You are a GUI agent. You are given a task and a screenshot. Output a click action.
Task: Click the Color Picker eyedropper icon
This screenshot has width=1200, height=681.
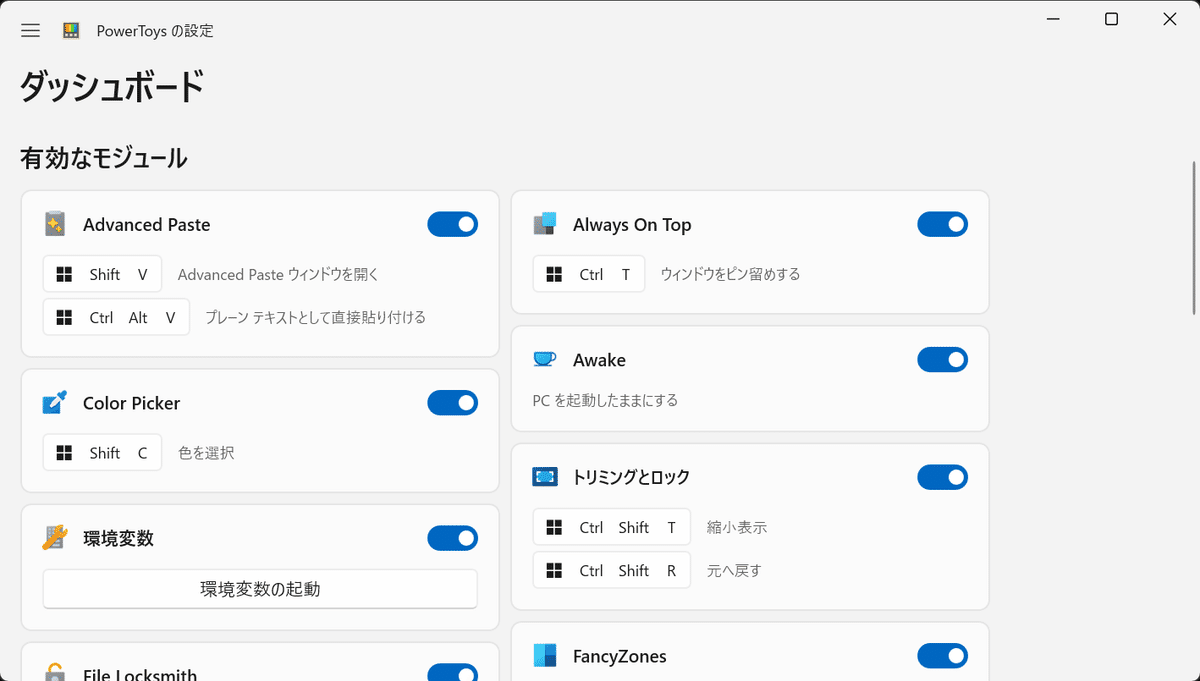55,402
